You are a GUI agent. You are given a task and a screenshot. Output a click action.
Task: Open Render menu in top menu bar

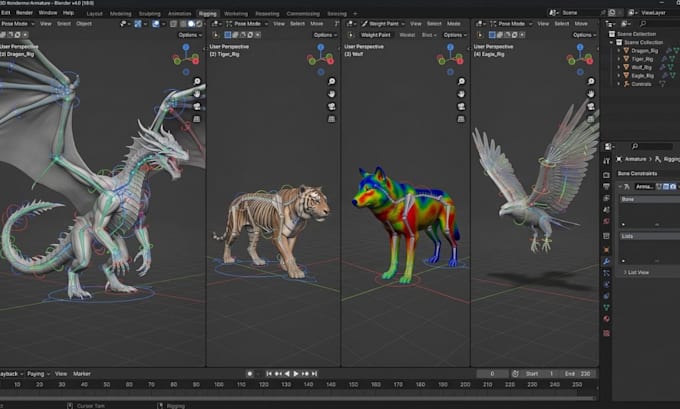[24, 13]
